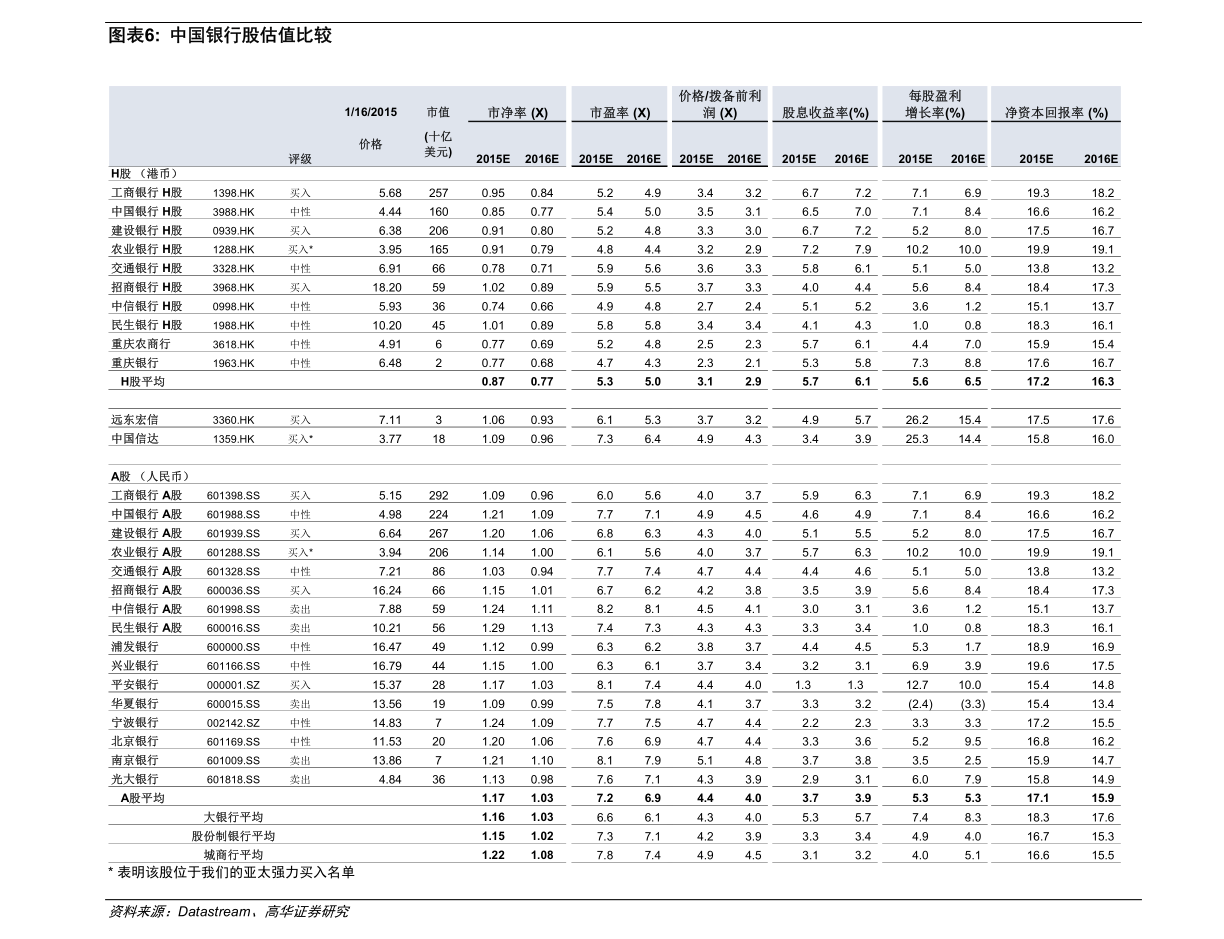Click 2016E under 市盈率 (X)
The width and height of the screenshot is (1224, 939).
click(x=644, y=159)
